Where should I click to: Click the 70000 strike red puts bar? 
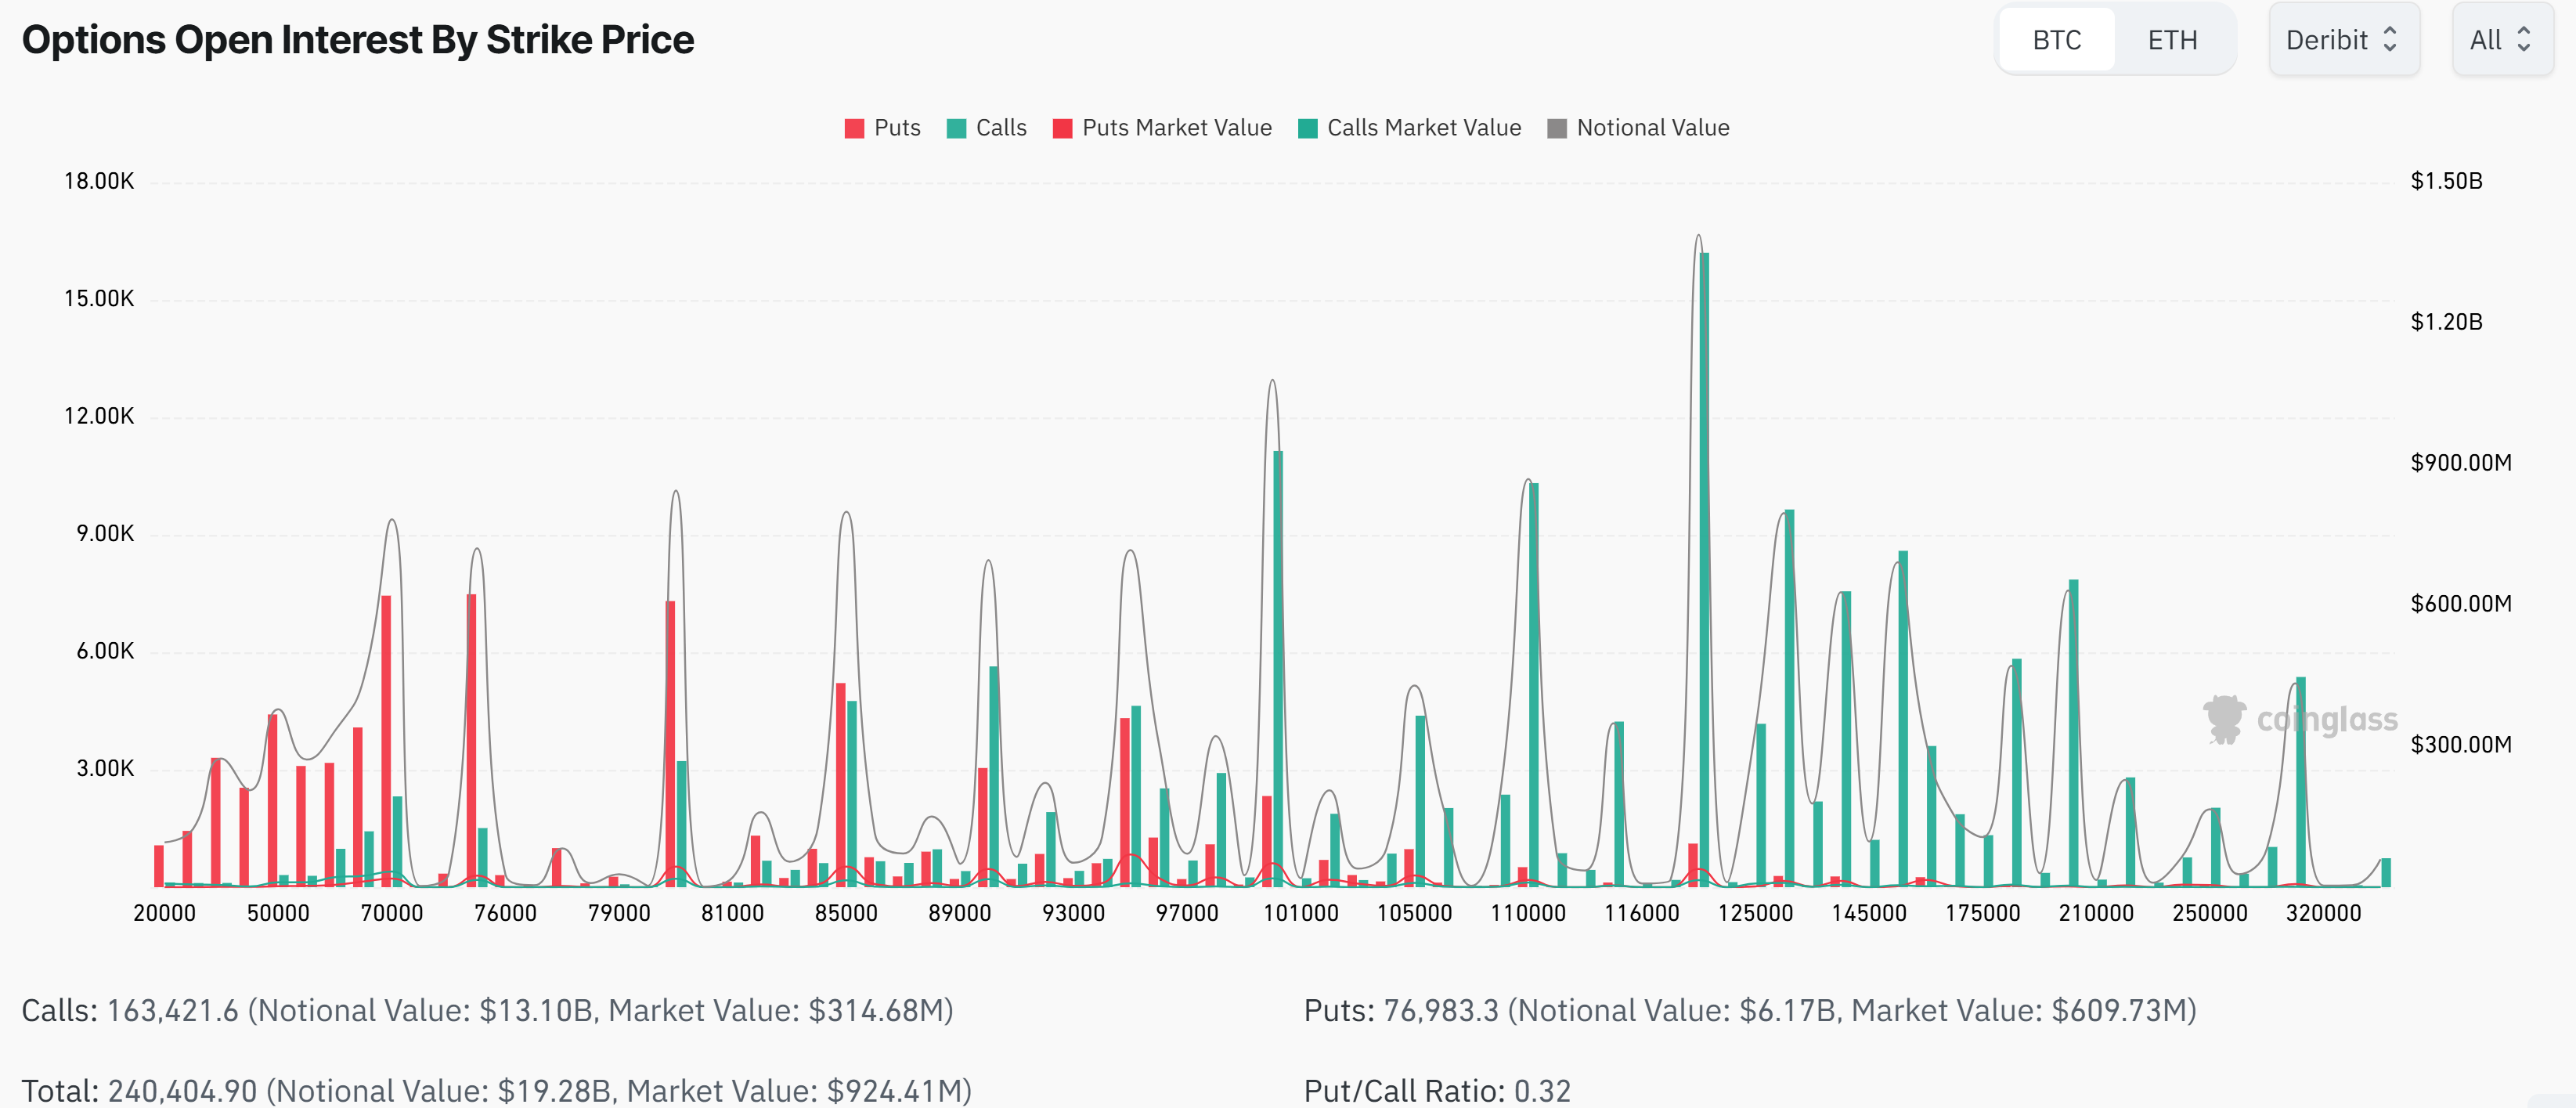click(386, 740)
